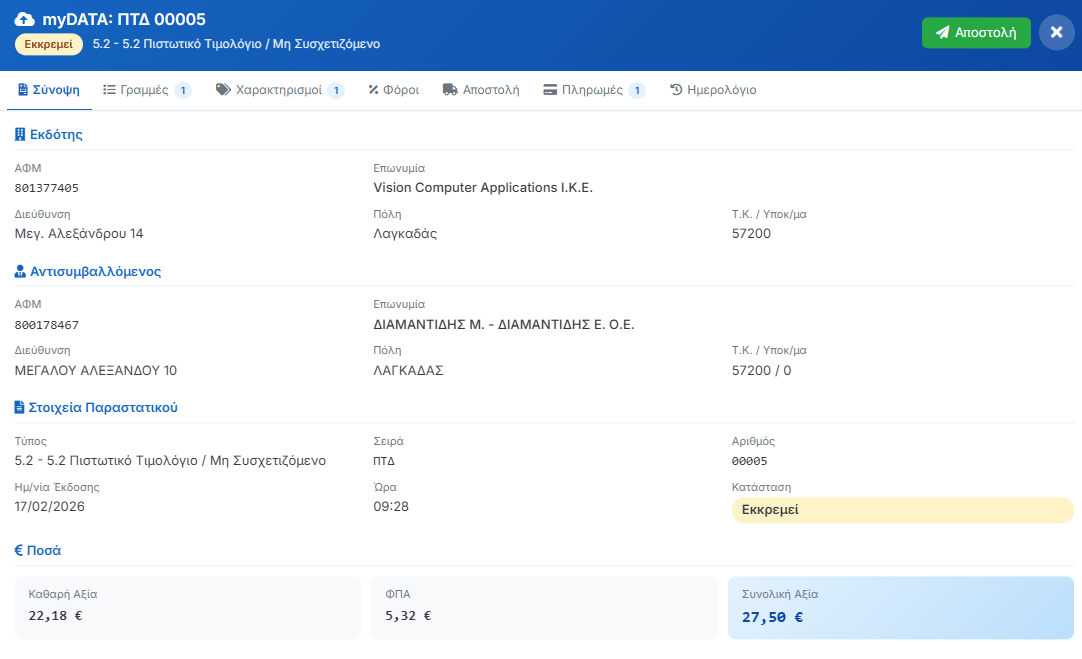The image size is (1082, 659).
Task: Click the Συνολική Αξία 27,50 € card
Action: (x=900, y=607)
